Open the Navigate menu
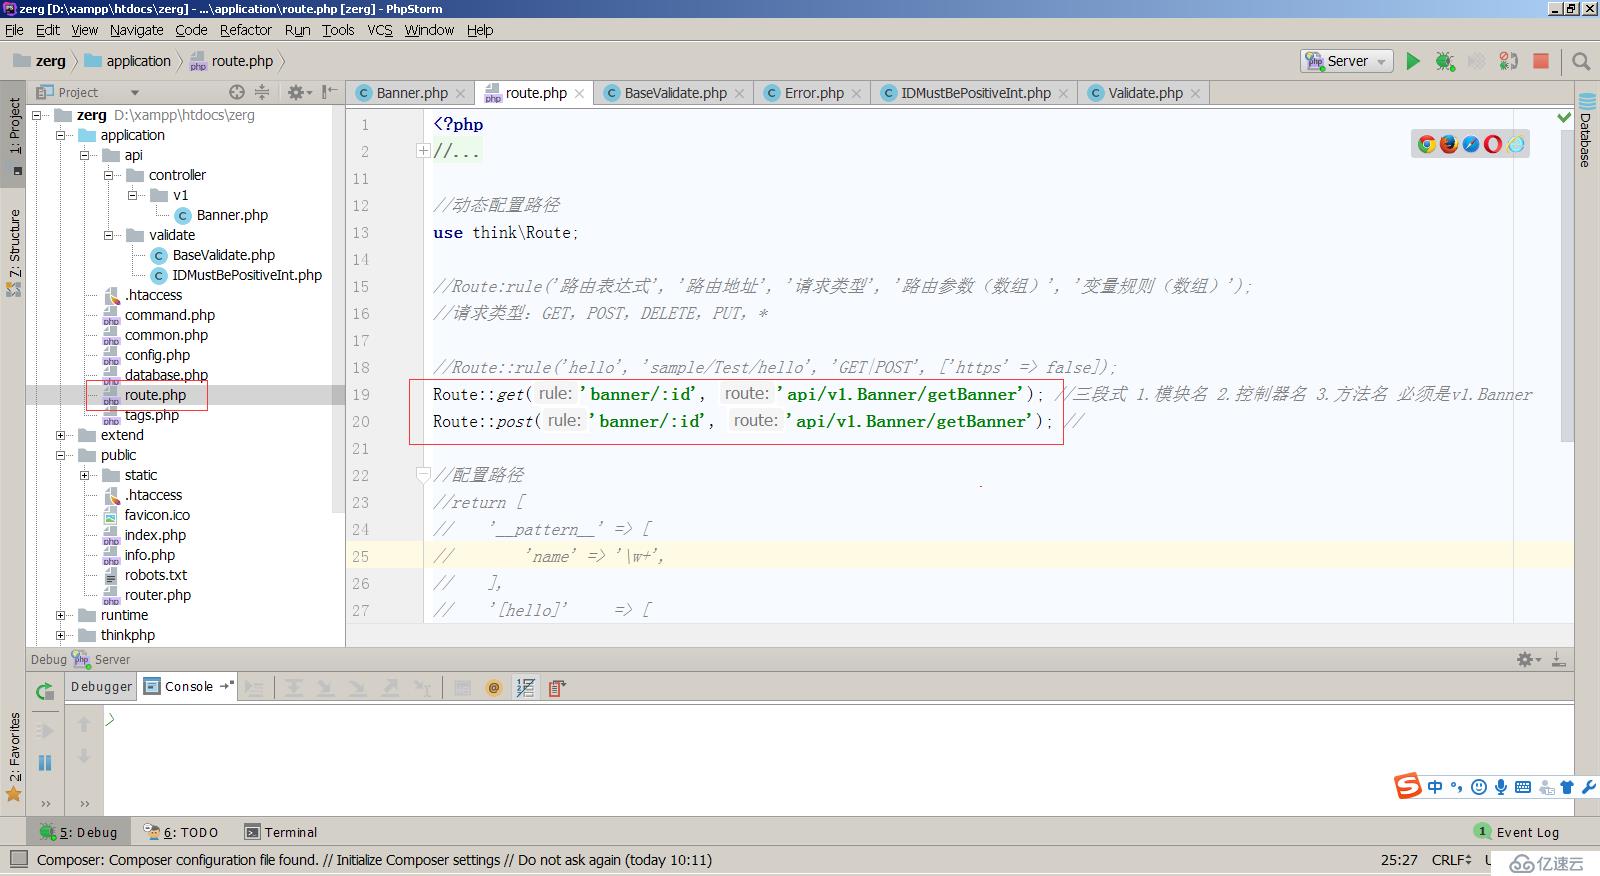 pyautogui.click(x=136, y=30)
